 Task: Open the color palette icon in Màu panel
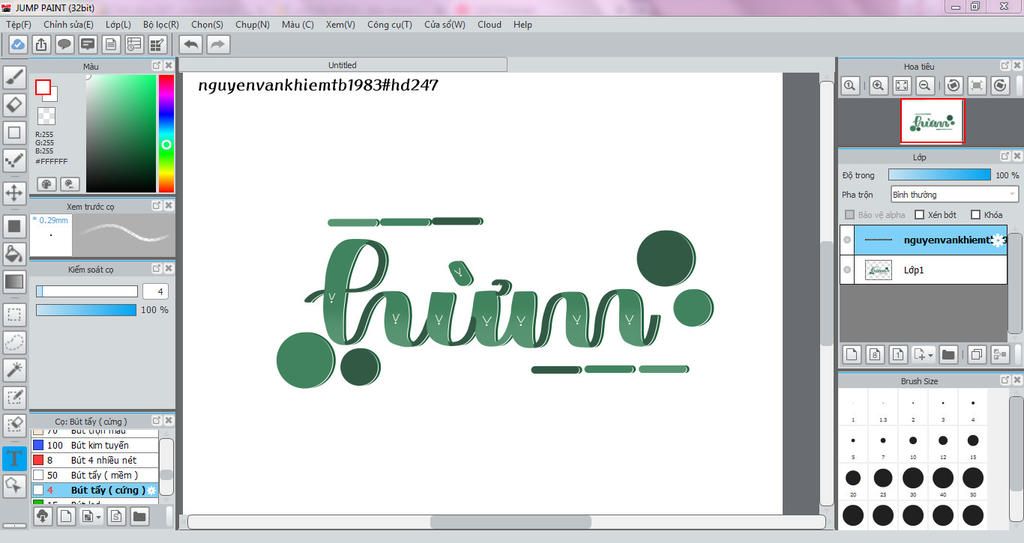(46, 184)
